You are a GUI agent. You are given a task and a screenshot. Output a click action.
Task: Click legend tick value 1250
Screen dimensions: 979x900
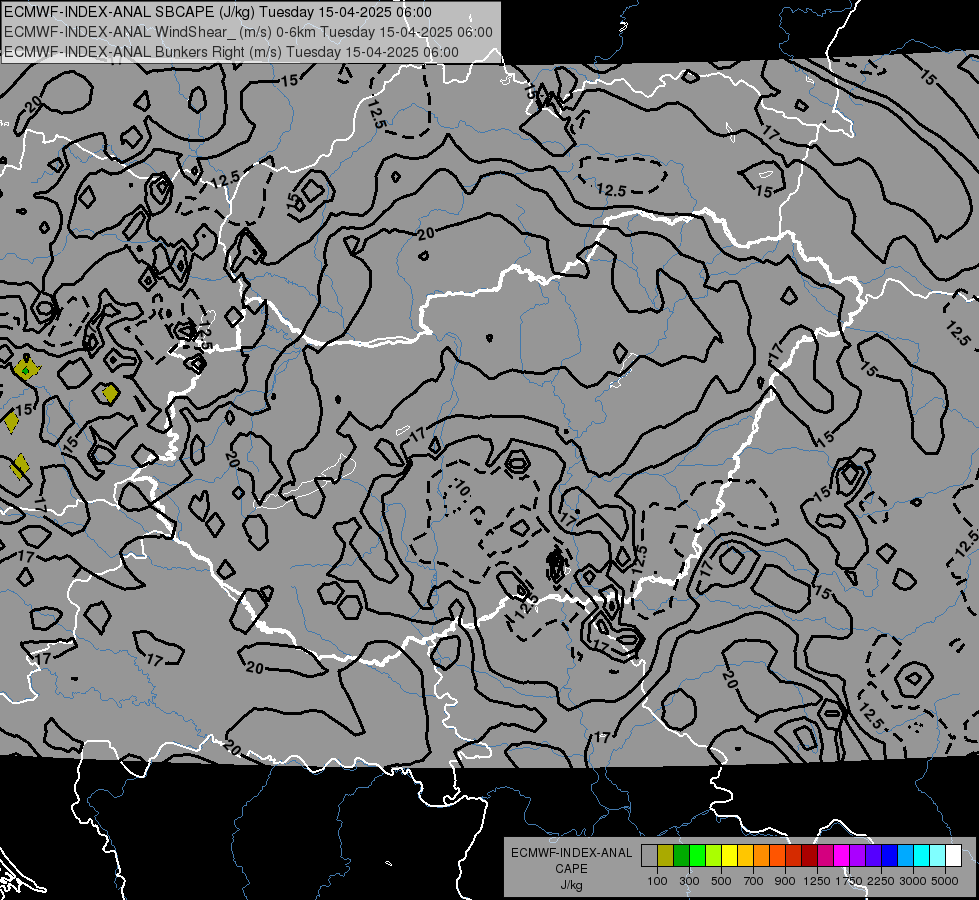[x=817, y=881]
